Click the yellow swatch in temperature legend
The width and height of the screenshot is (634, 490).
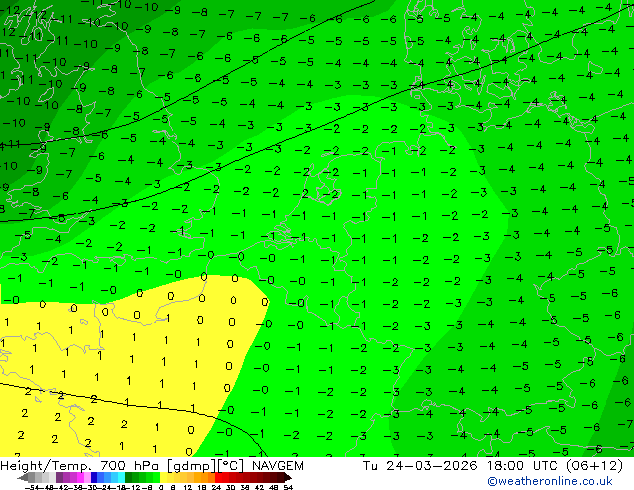(x=163, y=477)
